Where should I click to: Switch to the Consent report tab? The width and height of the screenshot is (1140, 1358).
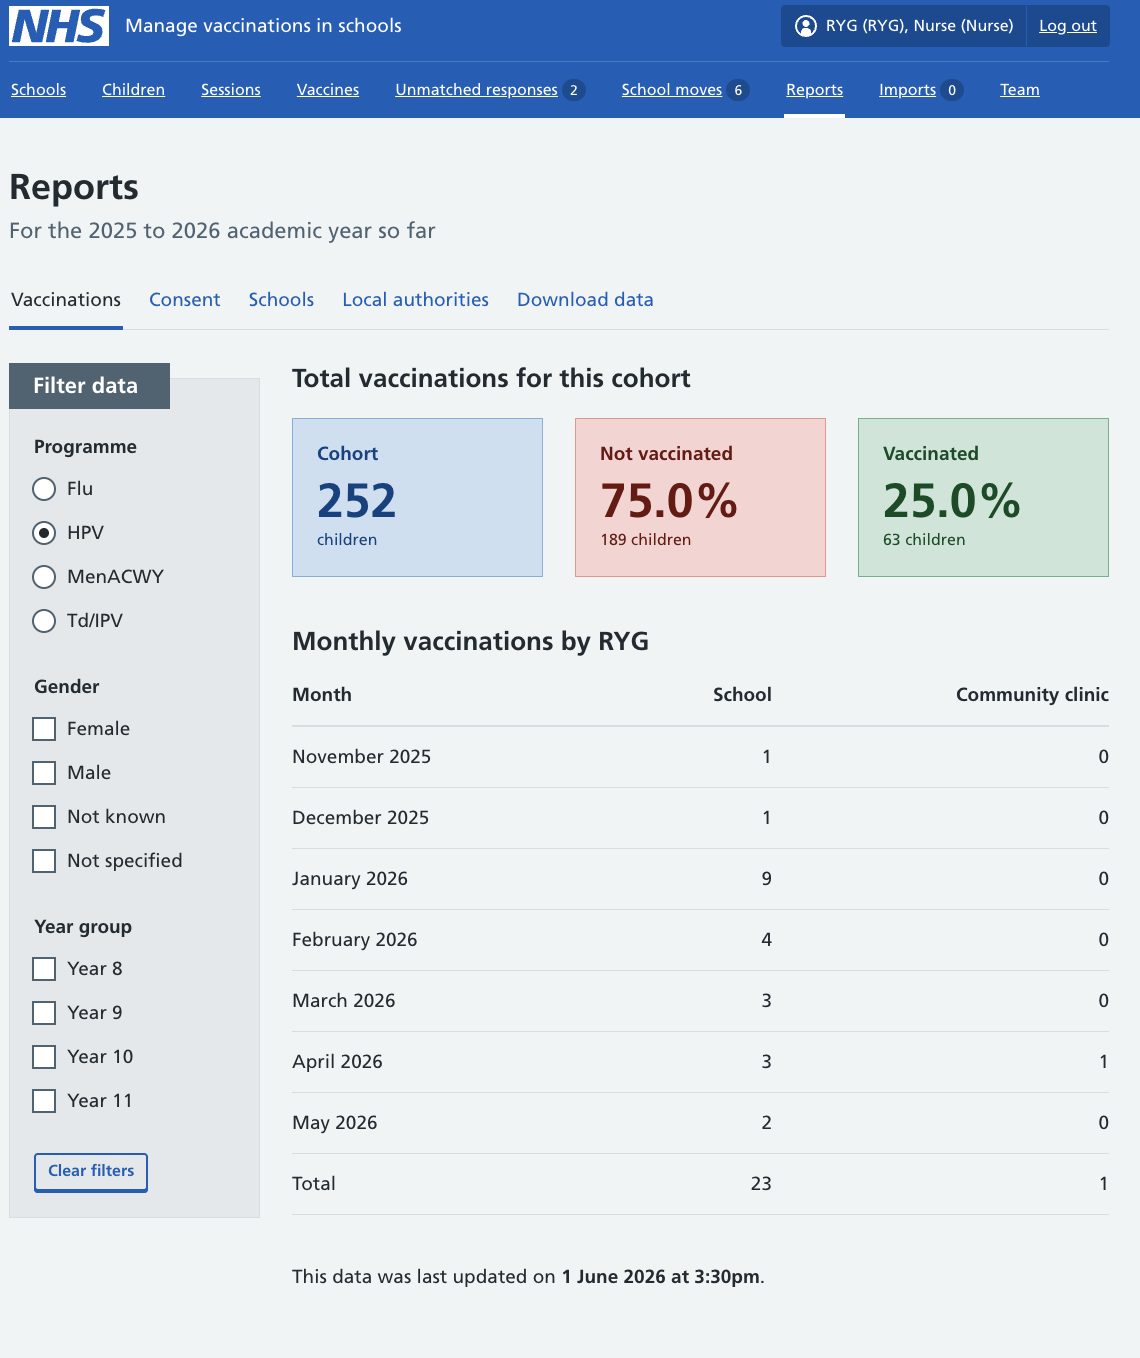pos(185,300)
